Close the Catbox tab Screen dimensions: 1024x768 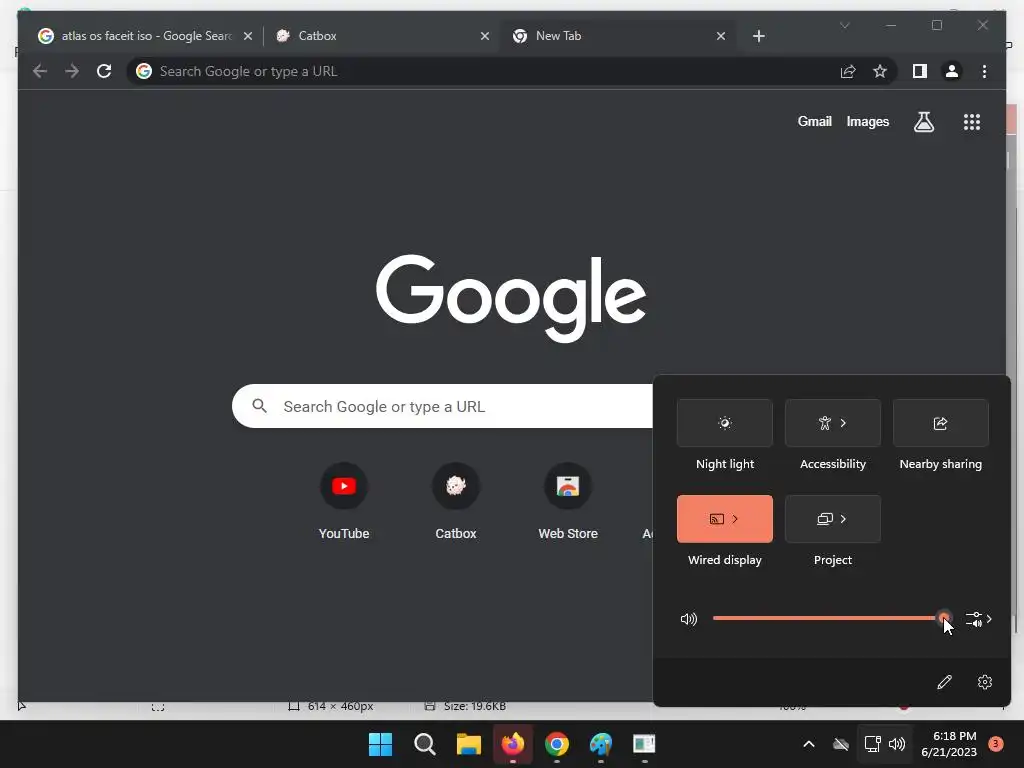[485, 36]
